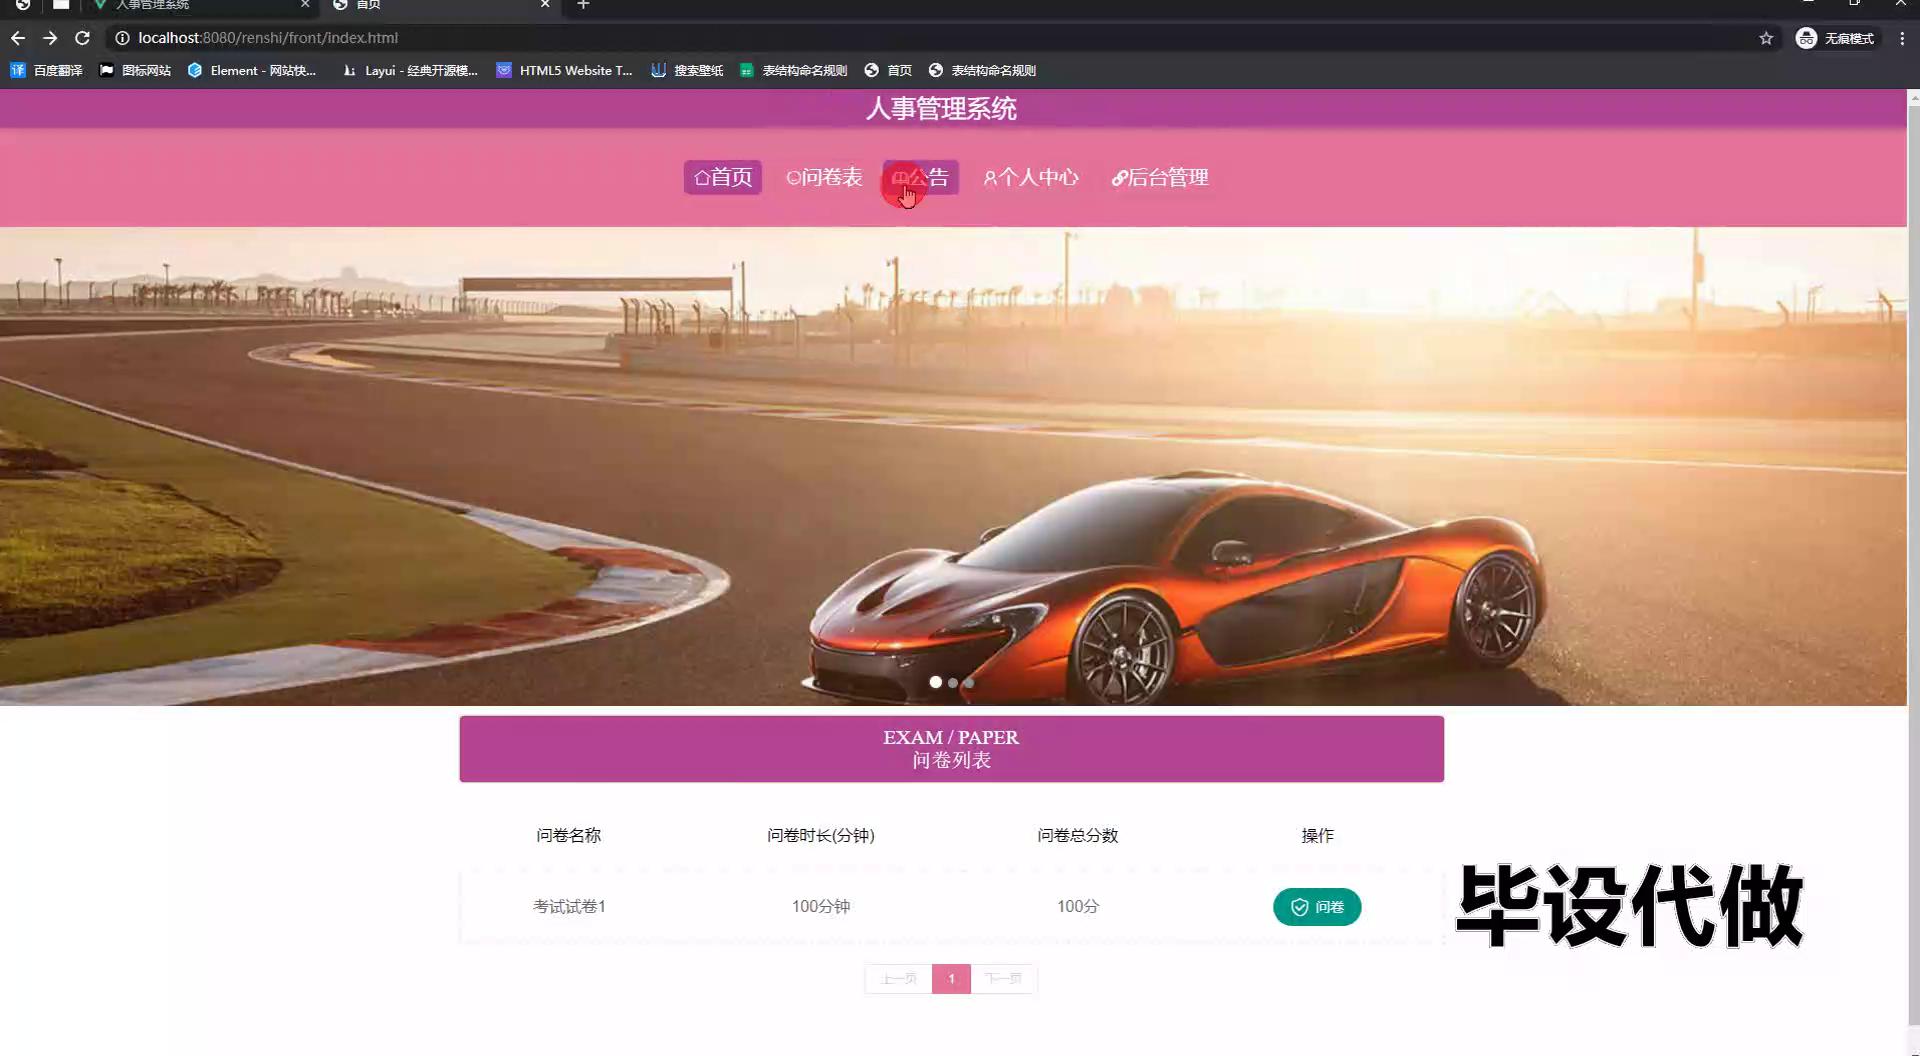Bookmark this page with star icon
The height and width of the screenshot is (1056, 1920).
1766,38
